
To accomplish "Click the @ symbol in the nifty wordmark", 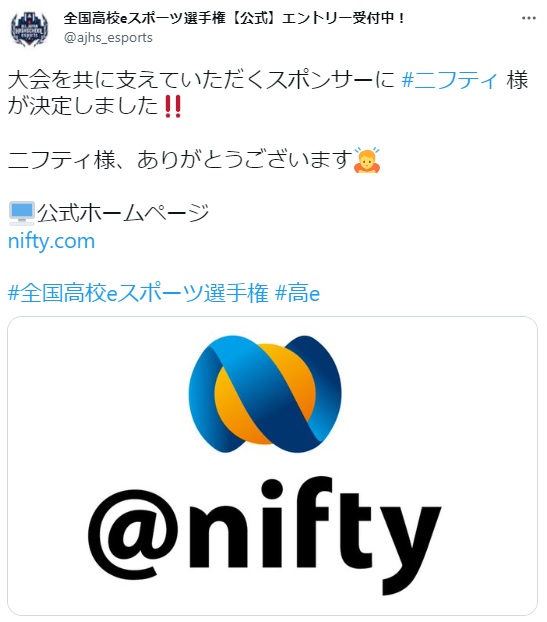I will (133, 536).
